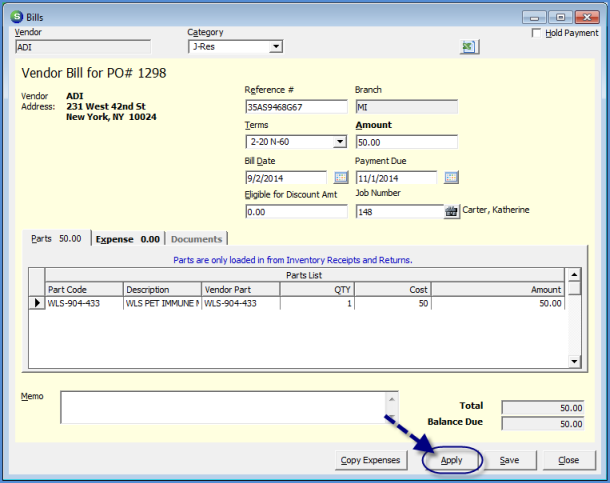Click the Amount column header in Parts List

[x=498, y=289]
